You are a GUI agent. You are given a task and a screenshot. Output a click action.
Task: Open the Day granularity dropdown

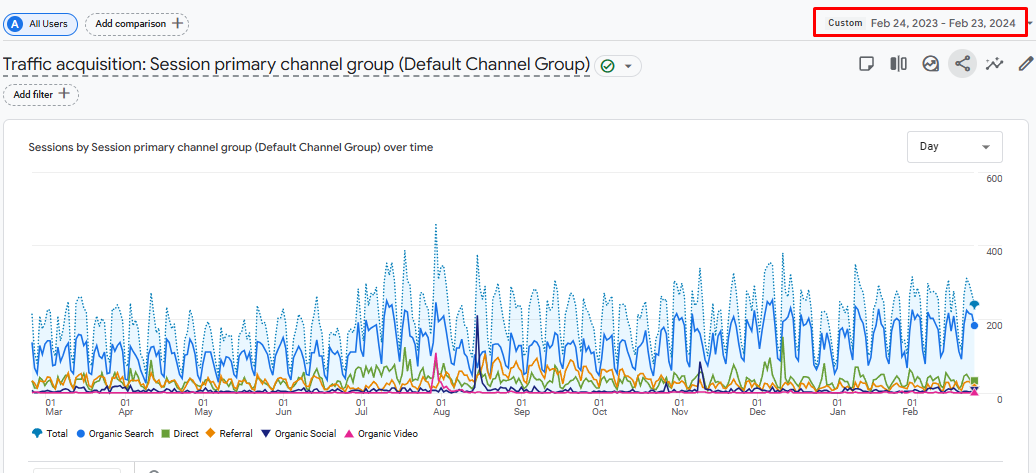(x=954, y=146)
